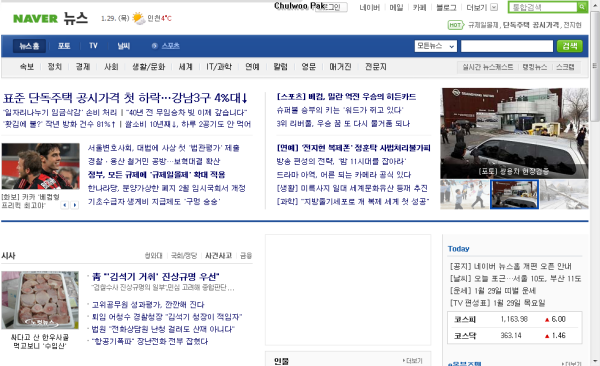Open the large 쌍용차 현장검증 photo
Screen dimensions: 600x366
[x=514, y=133]
